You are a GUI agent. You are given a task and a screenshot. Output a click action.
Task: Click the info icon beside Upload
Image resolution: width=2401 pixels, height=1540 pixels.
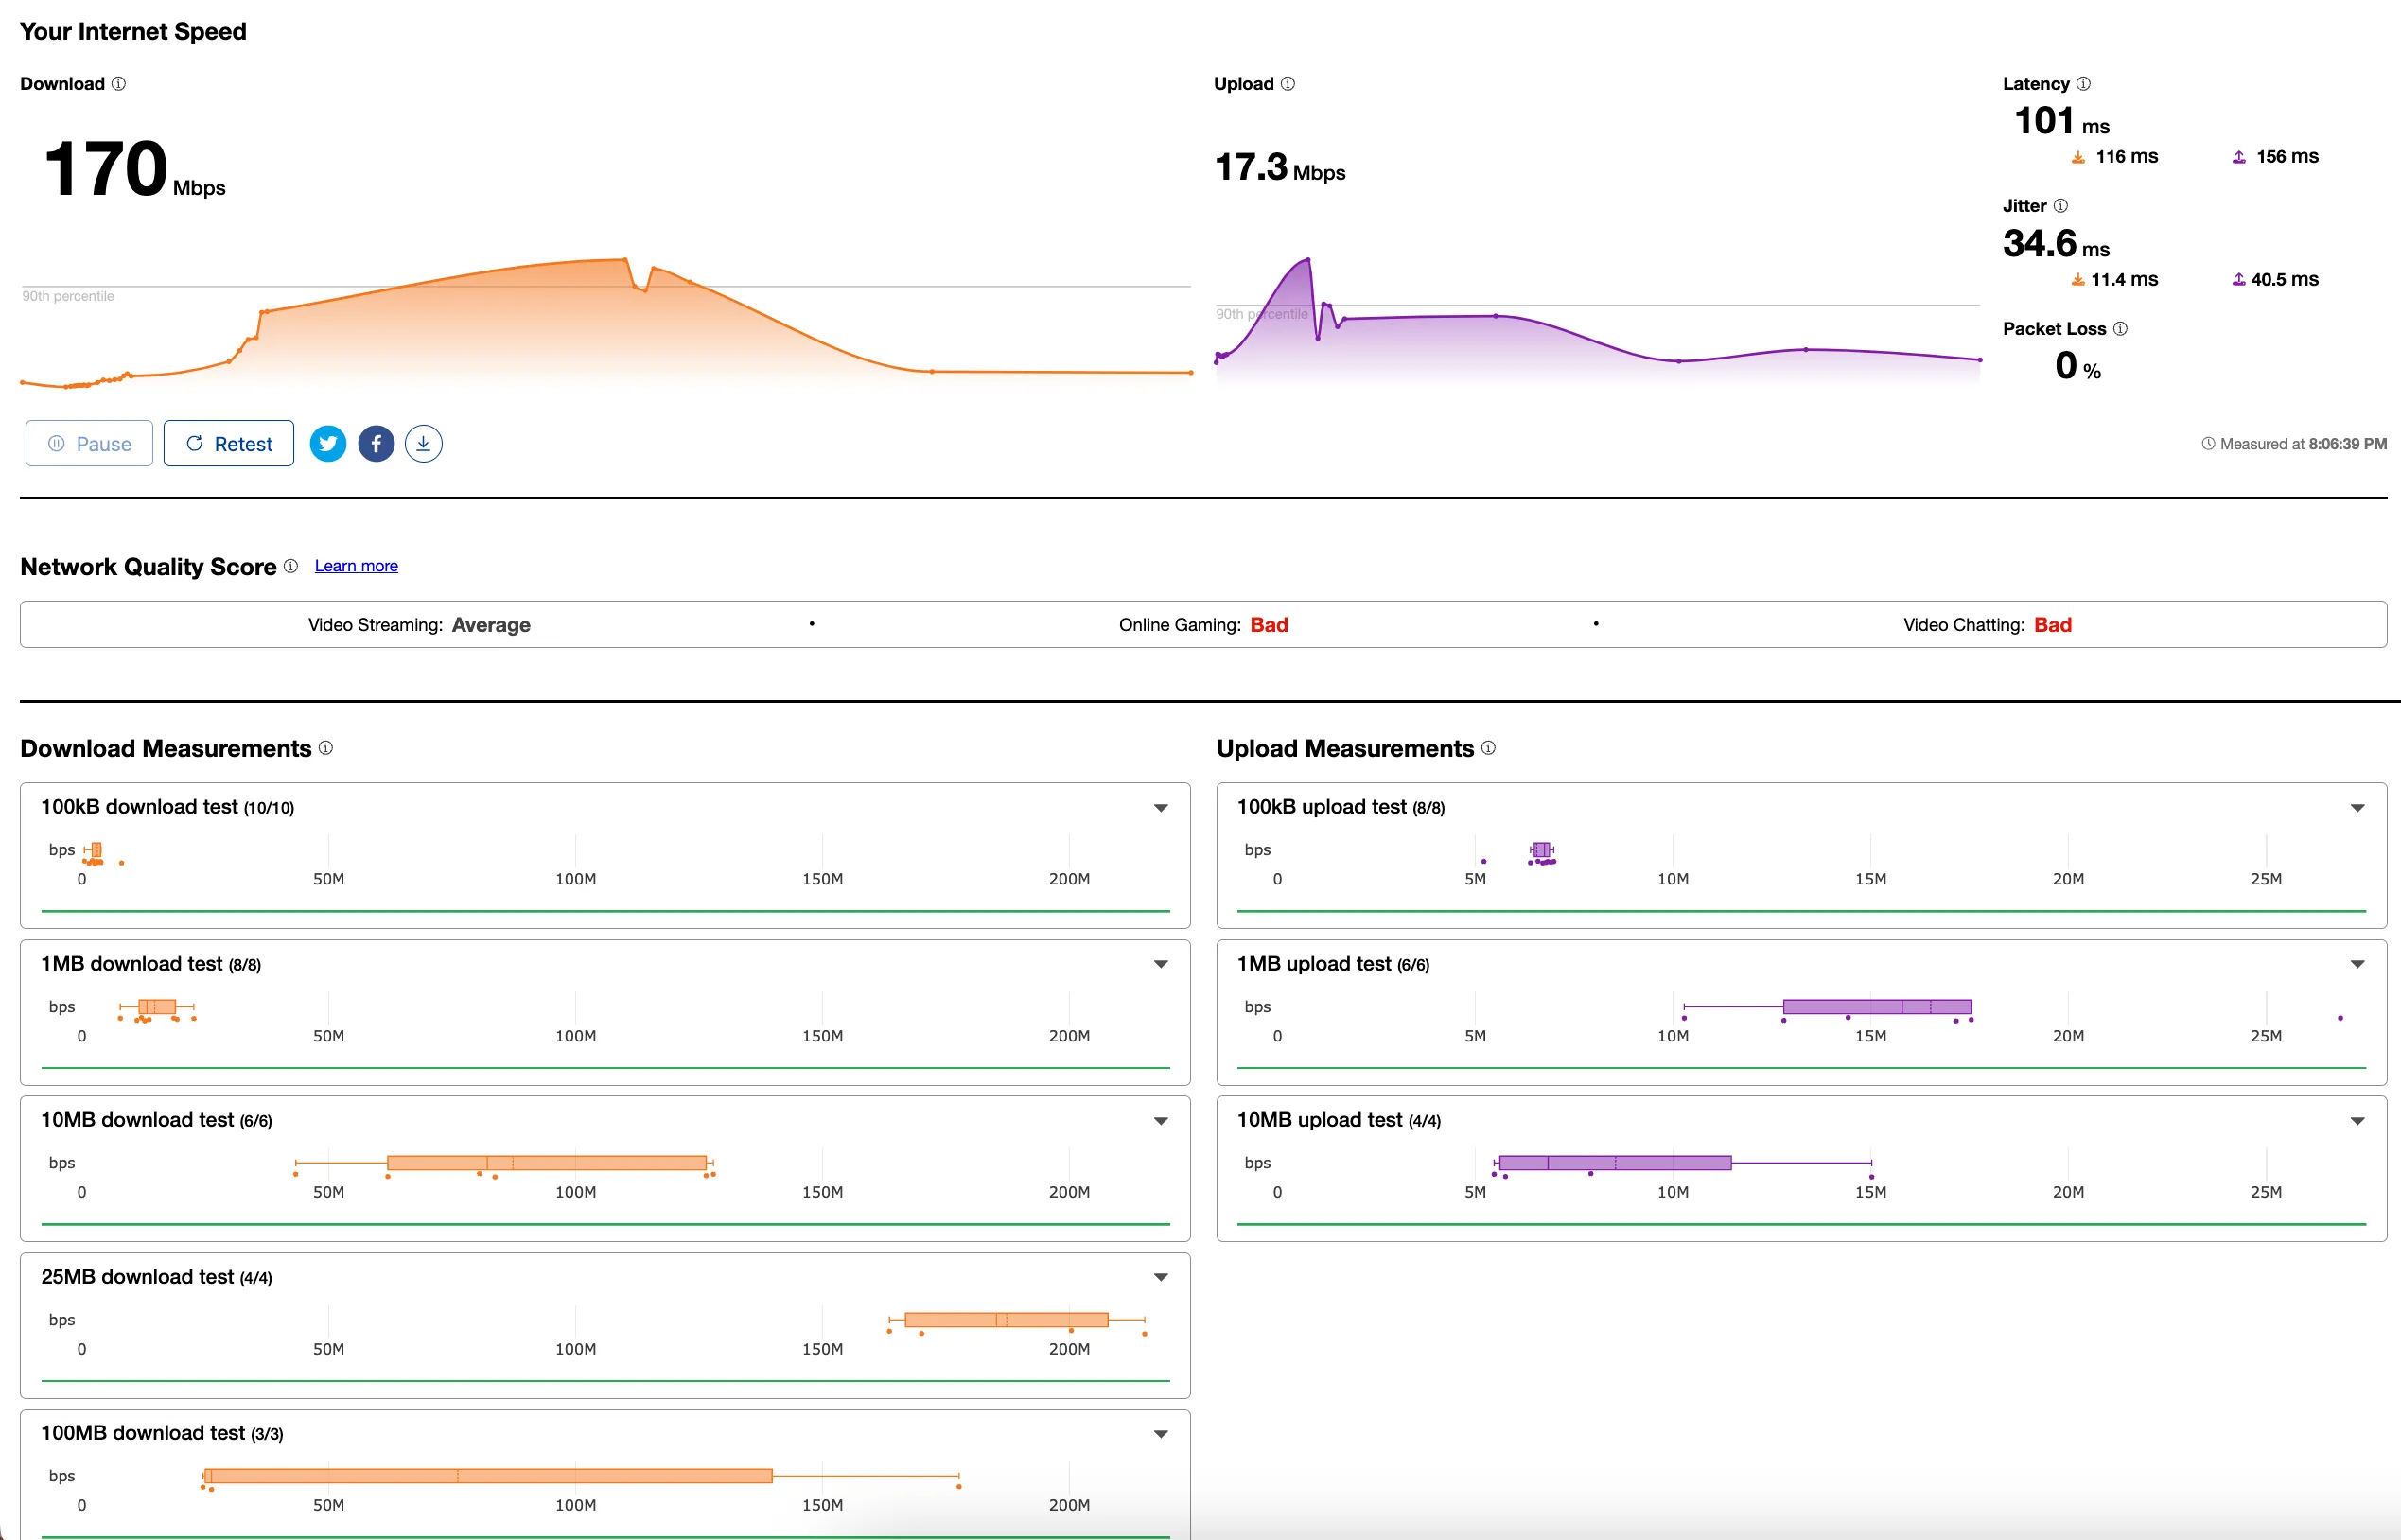tap(1288, 83)
